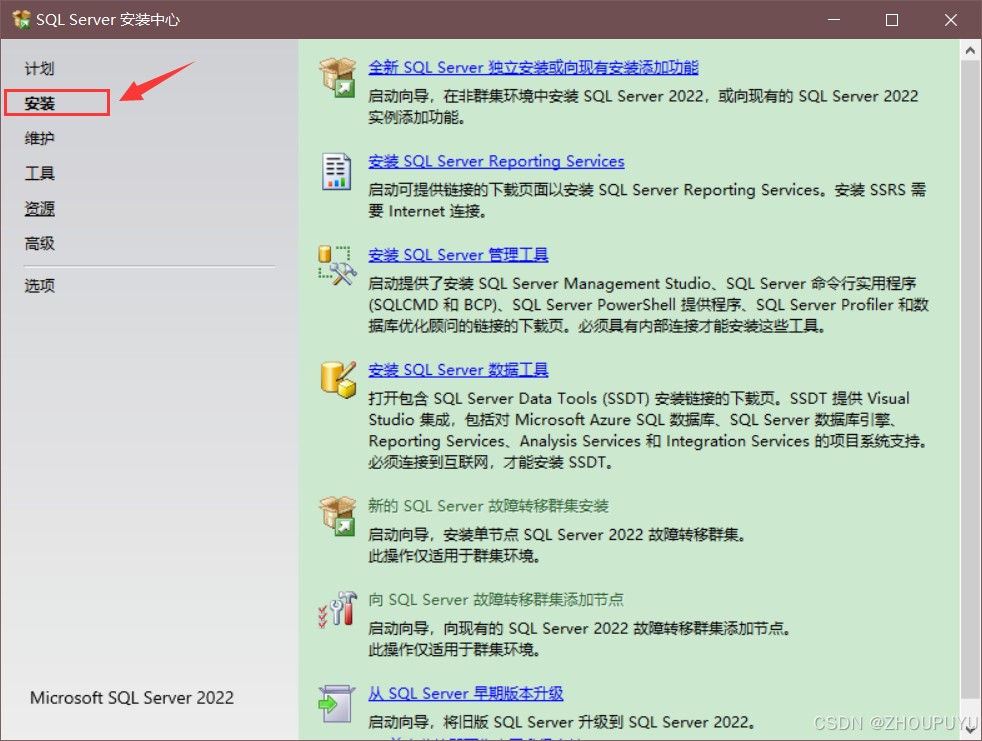The image size is (982, 741).
Task: Click the SQL Server title bar app icon
Action: click(20, 20)
